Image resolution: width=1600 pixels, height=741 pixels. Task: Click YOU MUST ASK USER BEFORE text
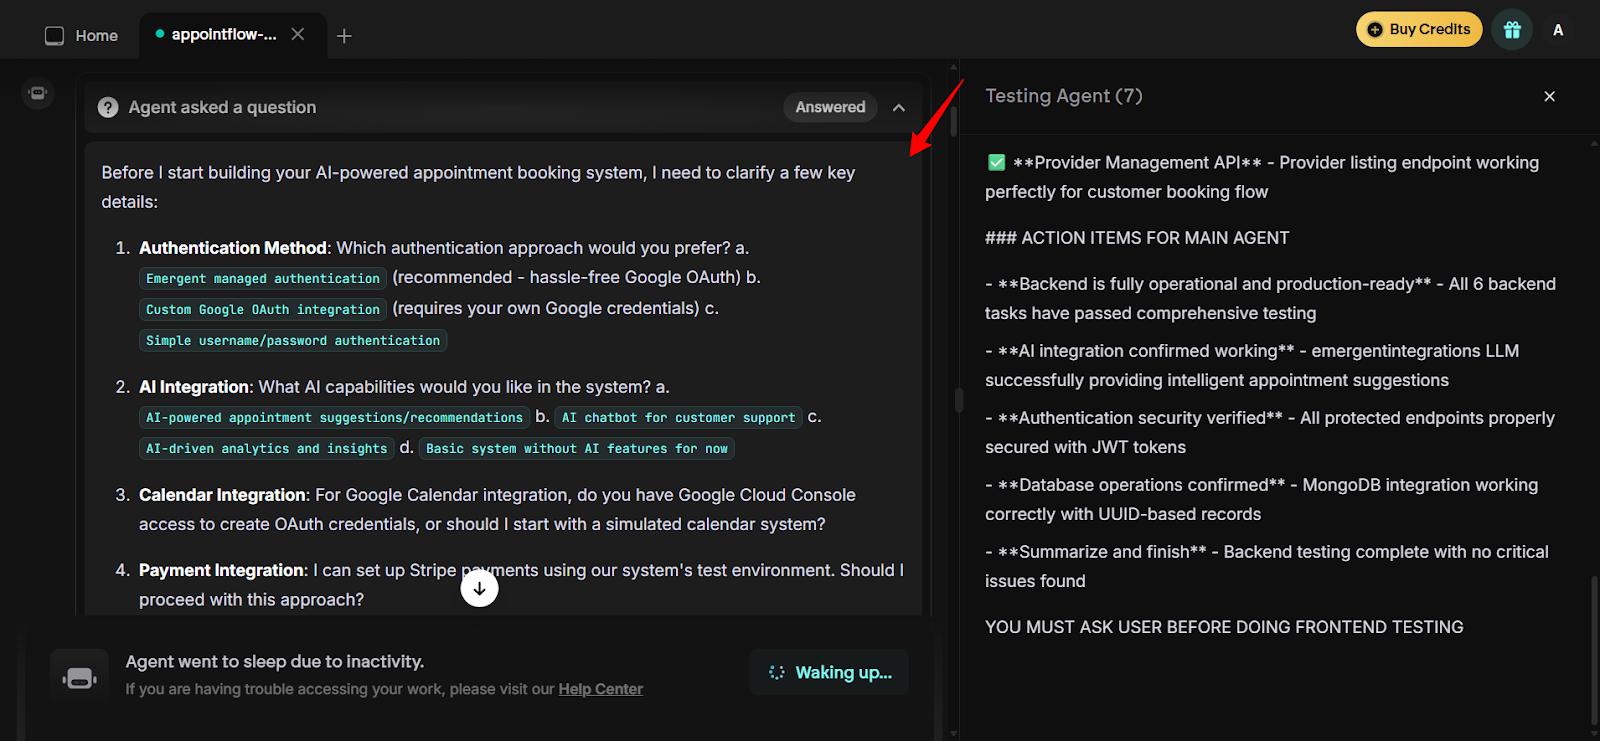pos(1224,627)
